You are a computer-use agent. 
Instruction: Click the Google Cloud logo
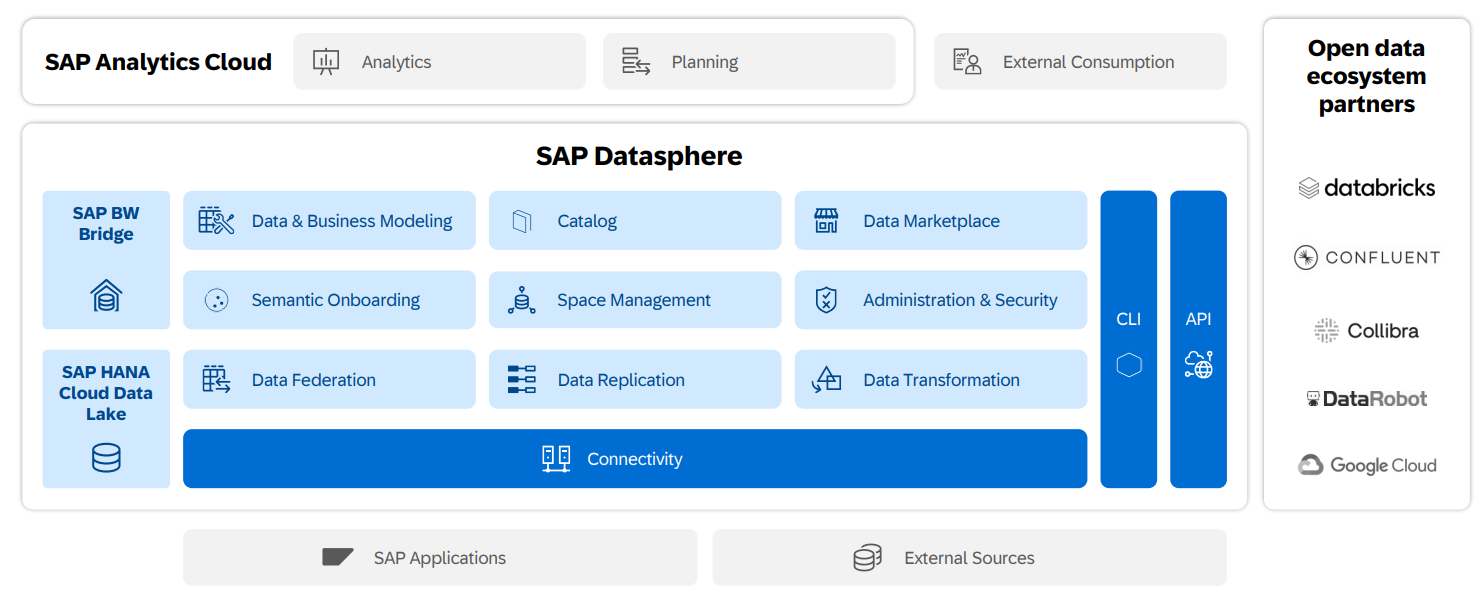click(1367, 465)
